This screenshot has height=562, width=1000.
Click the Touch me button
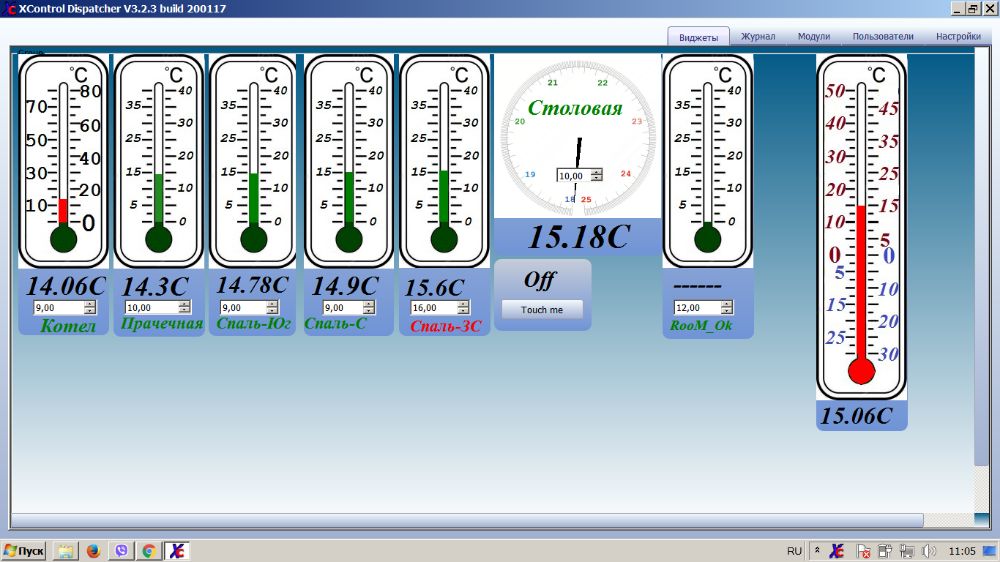click(x=542, y=309)
